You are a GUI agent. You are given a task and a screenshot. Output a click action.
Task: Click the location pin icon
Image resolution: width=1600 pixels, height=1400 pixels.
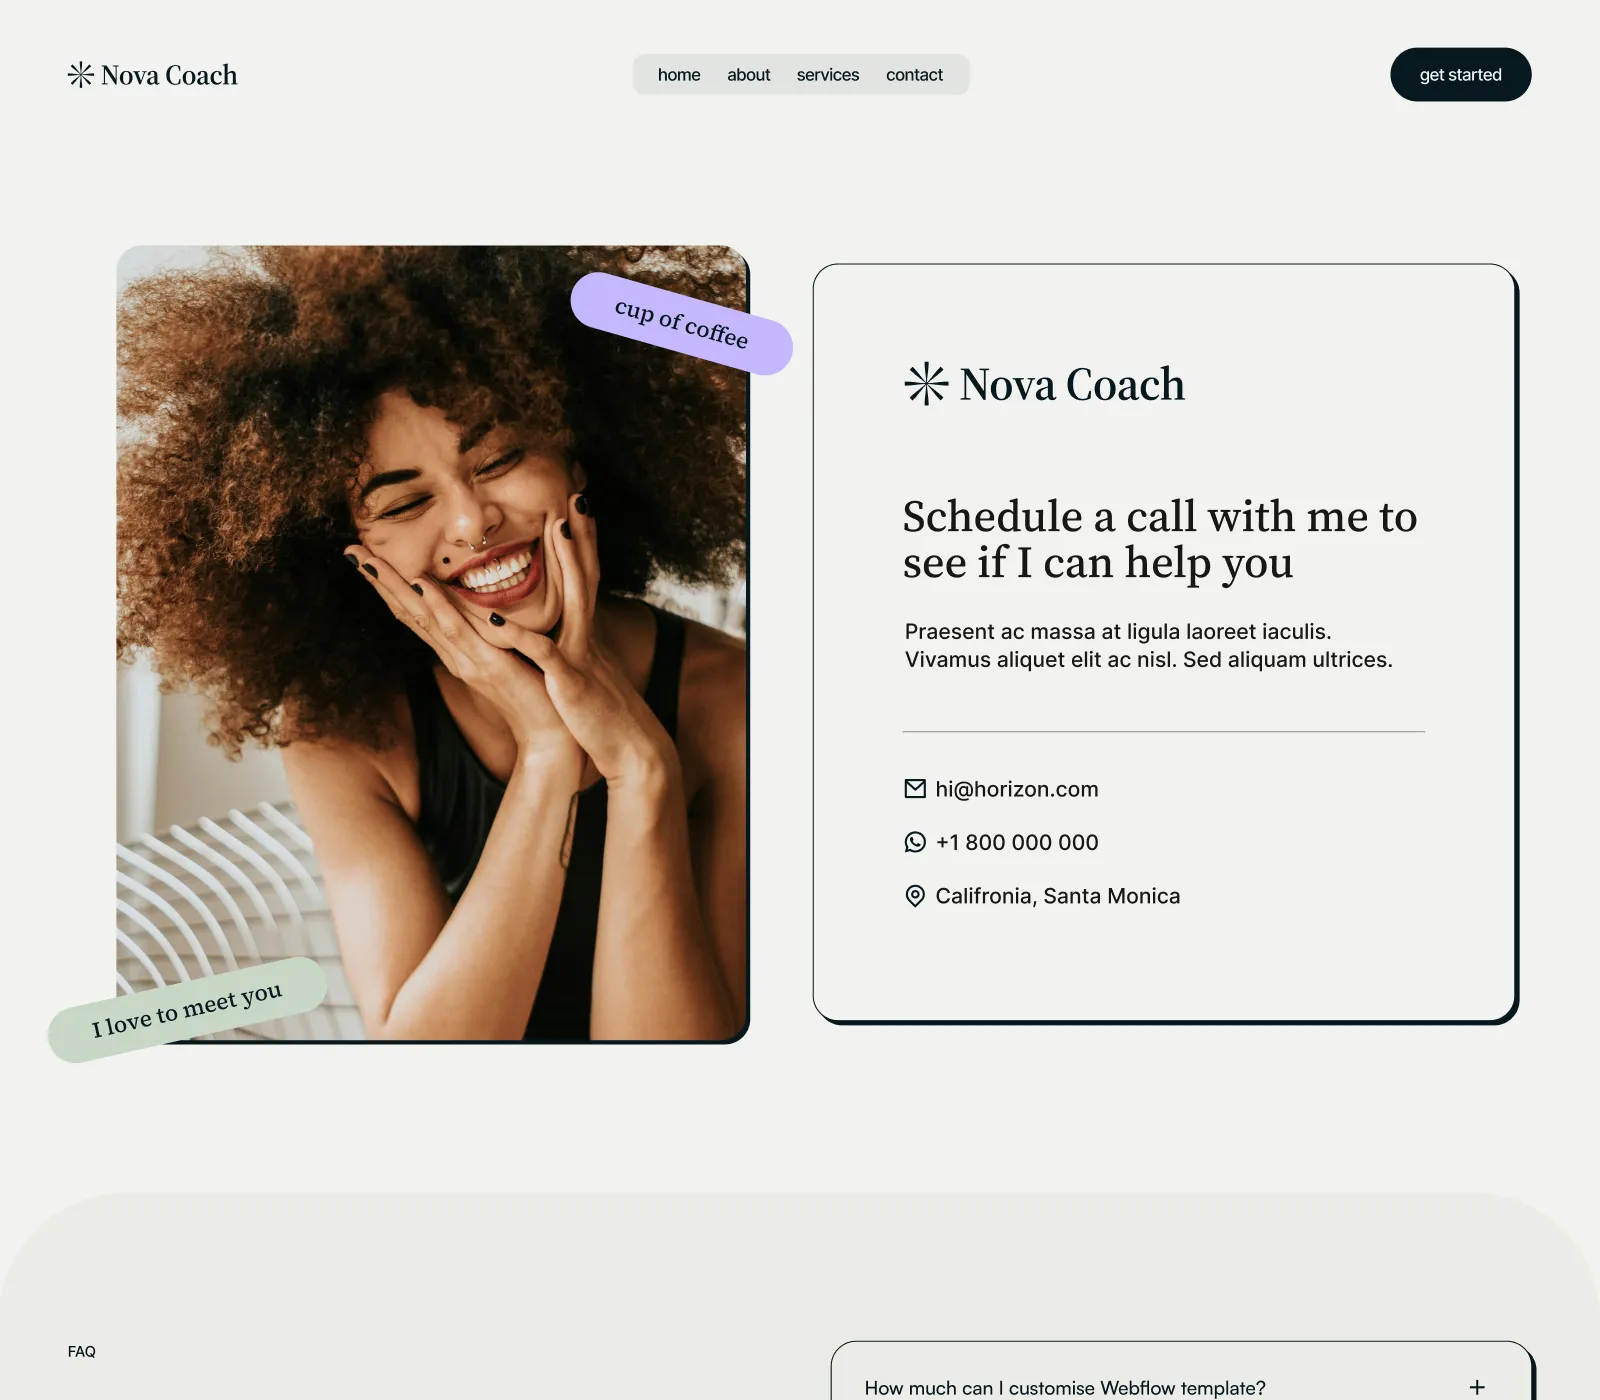coord(915,896)
